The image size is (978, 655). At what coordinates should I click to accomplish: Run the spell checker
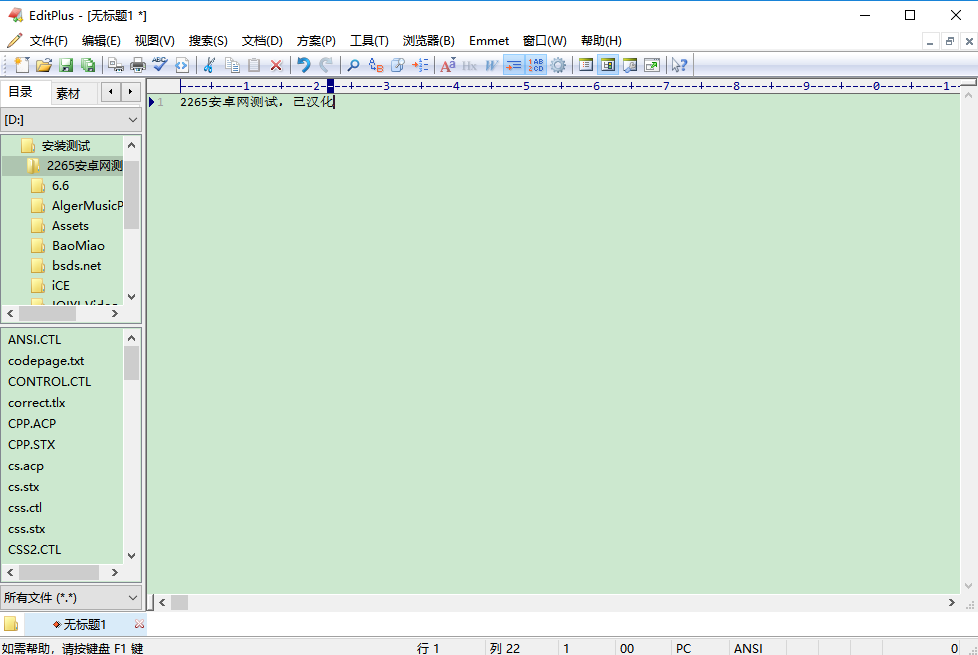159,64
